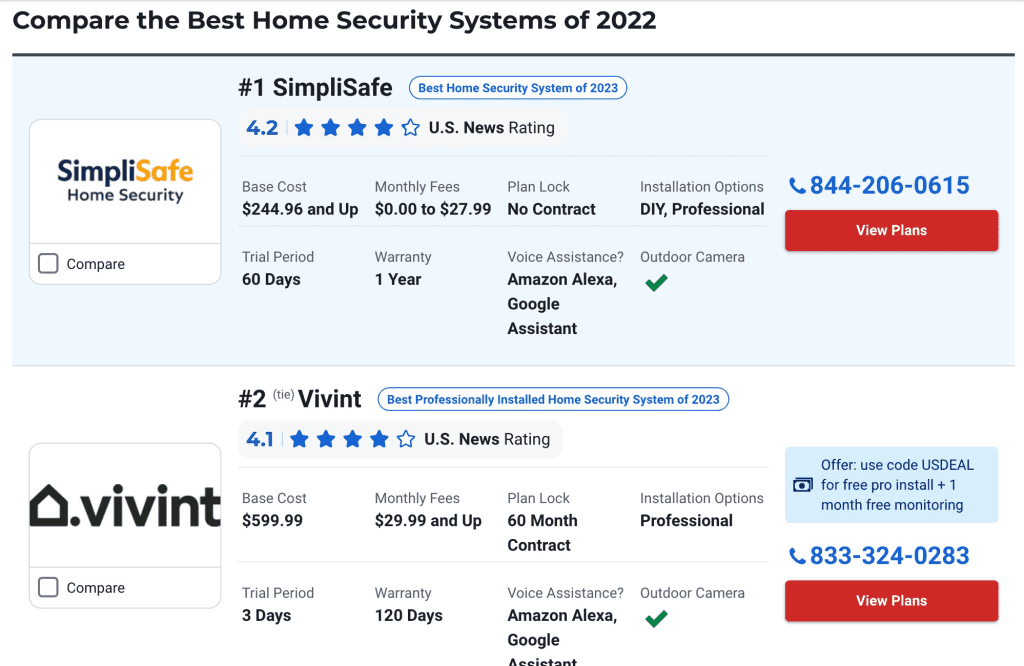Image resolution: width=1024 pixels, height=666 pixels.
Task: Click the phone icon beside 844-206-0615
Action: [x=797, y=186]
